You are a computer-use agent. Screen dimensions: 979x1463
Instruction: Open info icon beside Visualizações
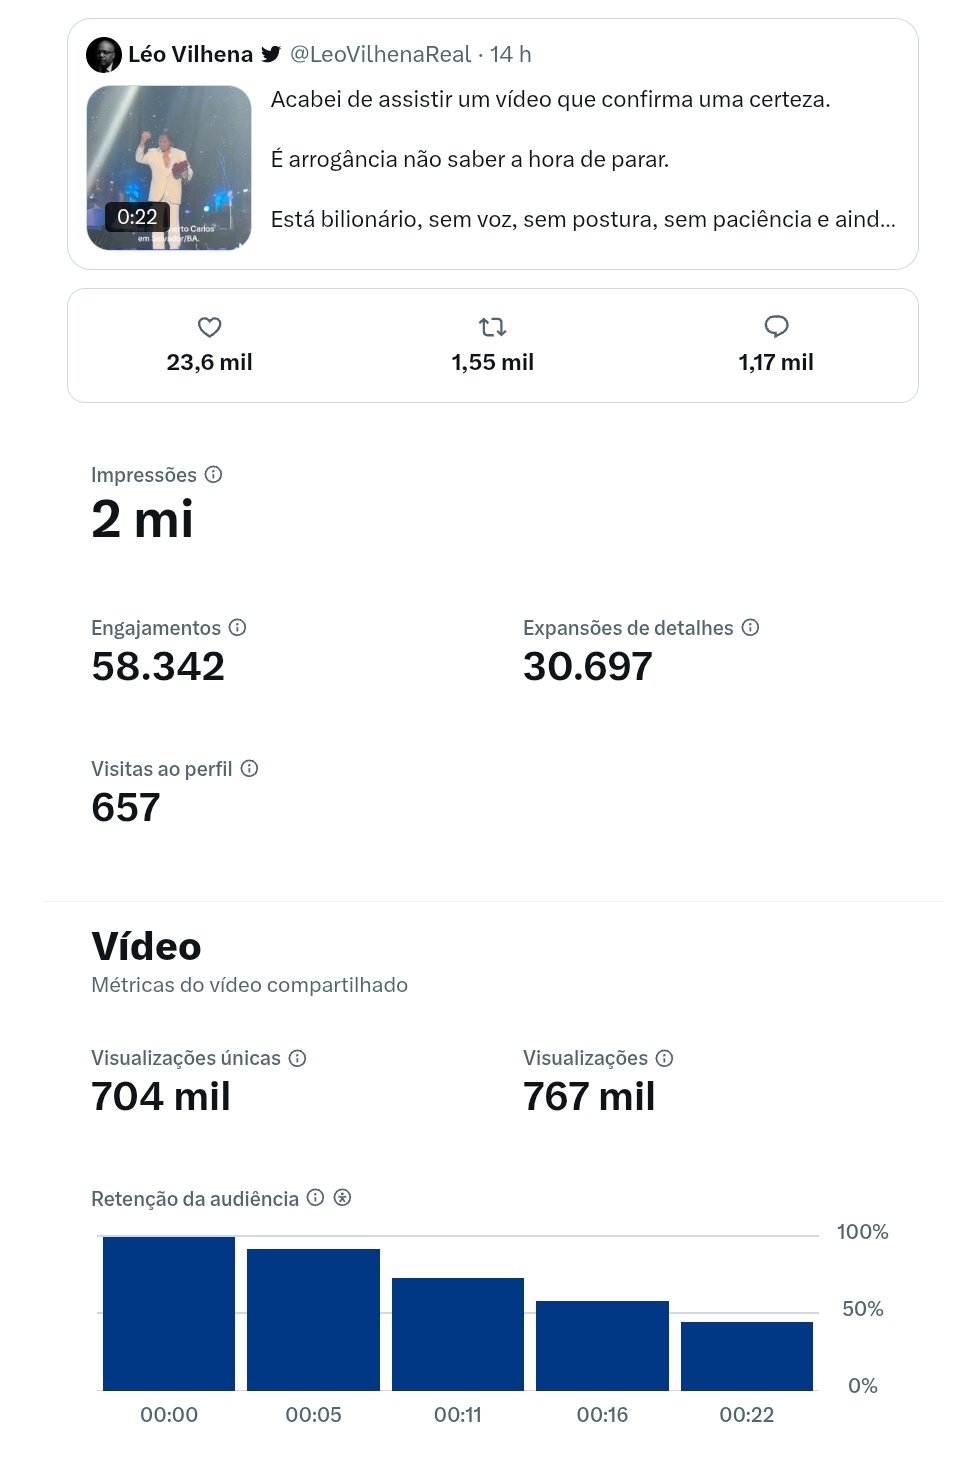[x=664, y=1058]
